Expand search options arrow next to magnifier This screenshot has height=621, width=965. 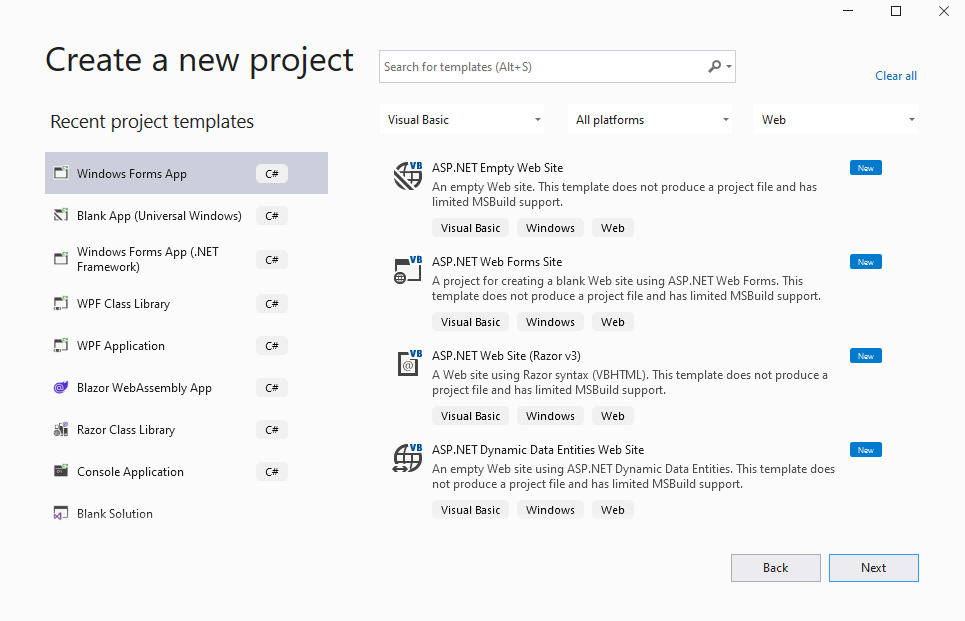729,66
